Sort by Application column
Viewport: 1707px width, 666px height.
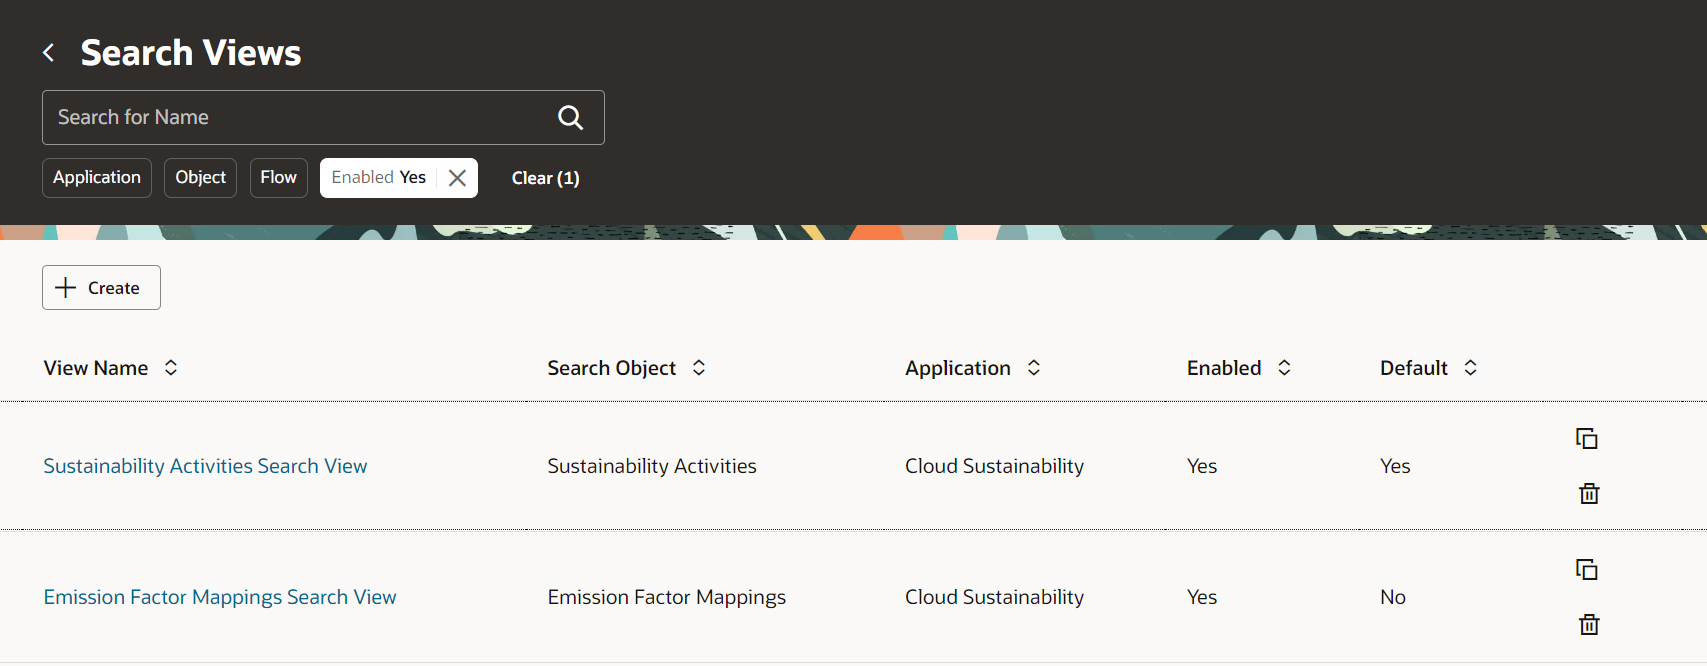[1034, 368]
